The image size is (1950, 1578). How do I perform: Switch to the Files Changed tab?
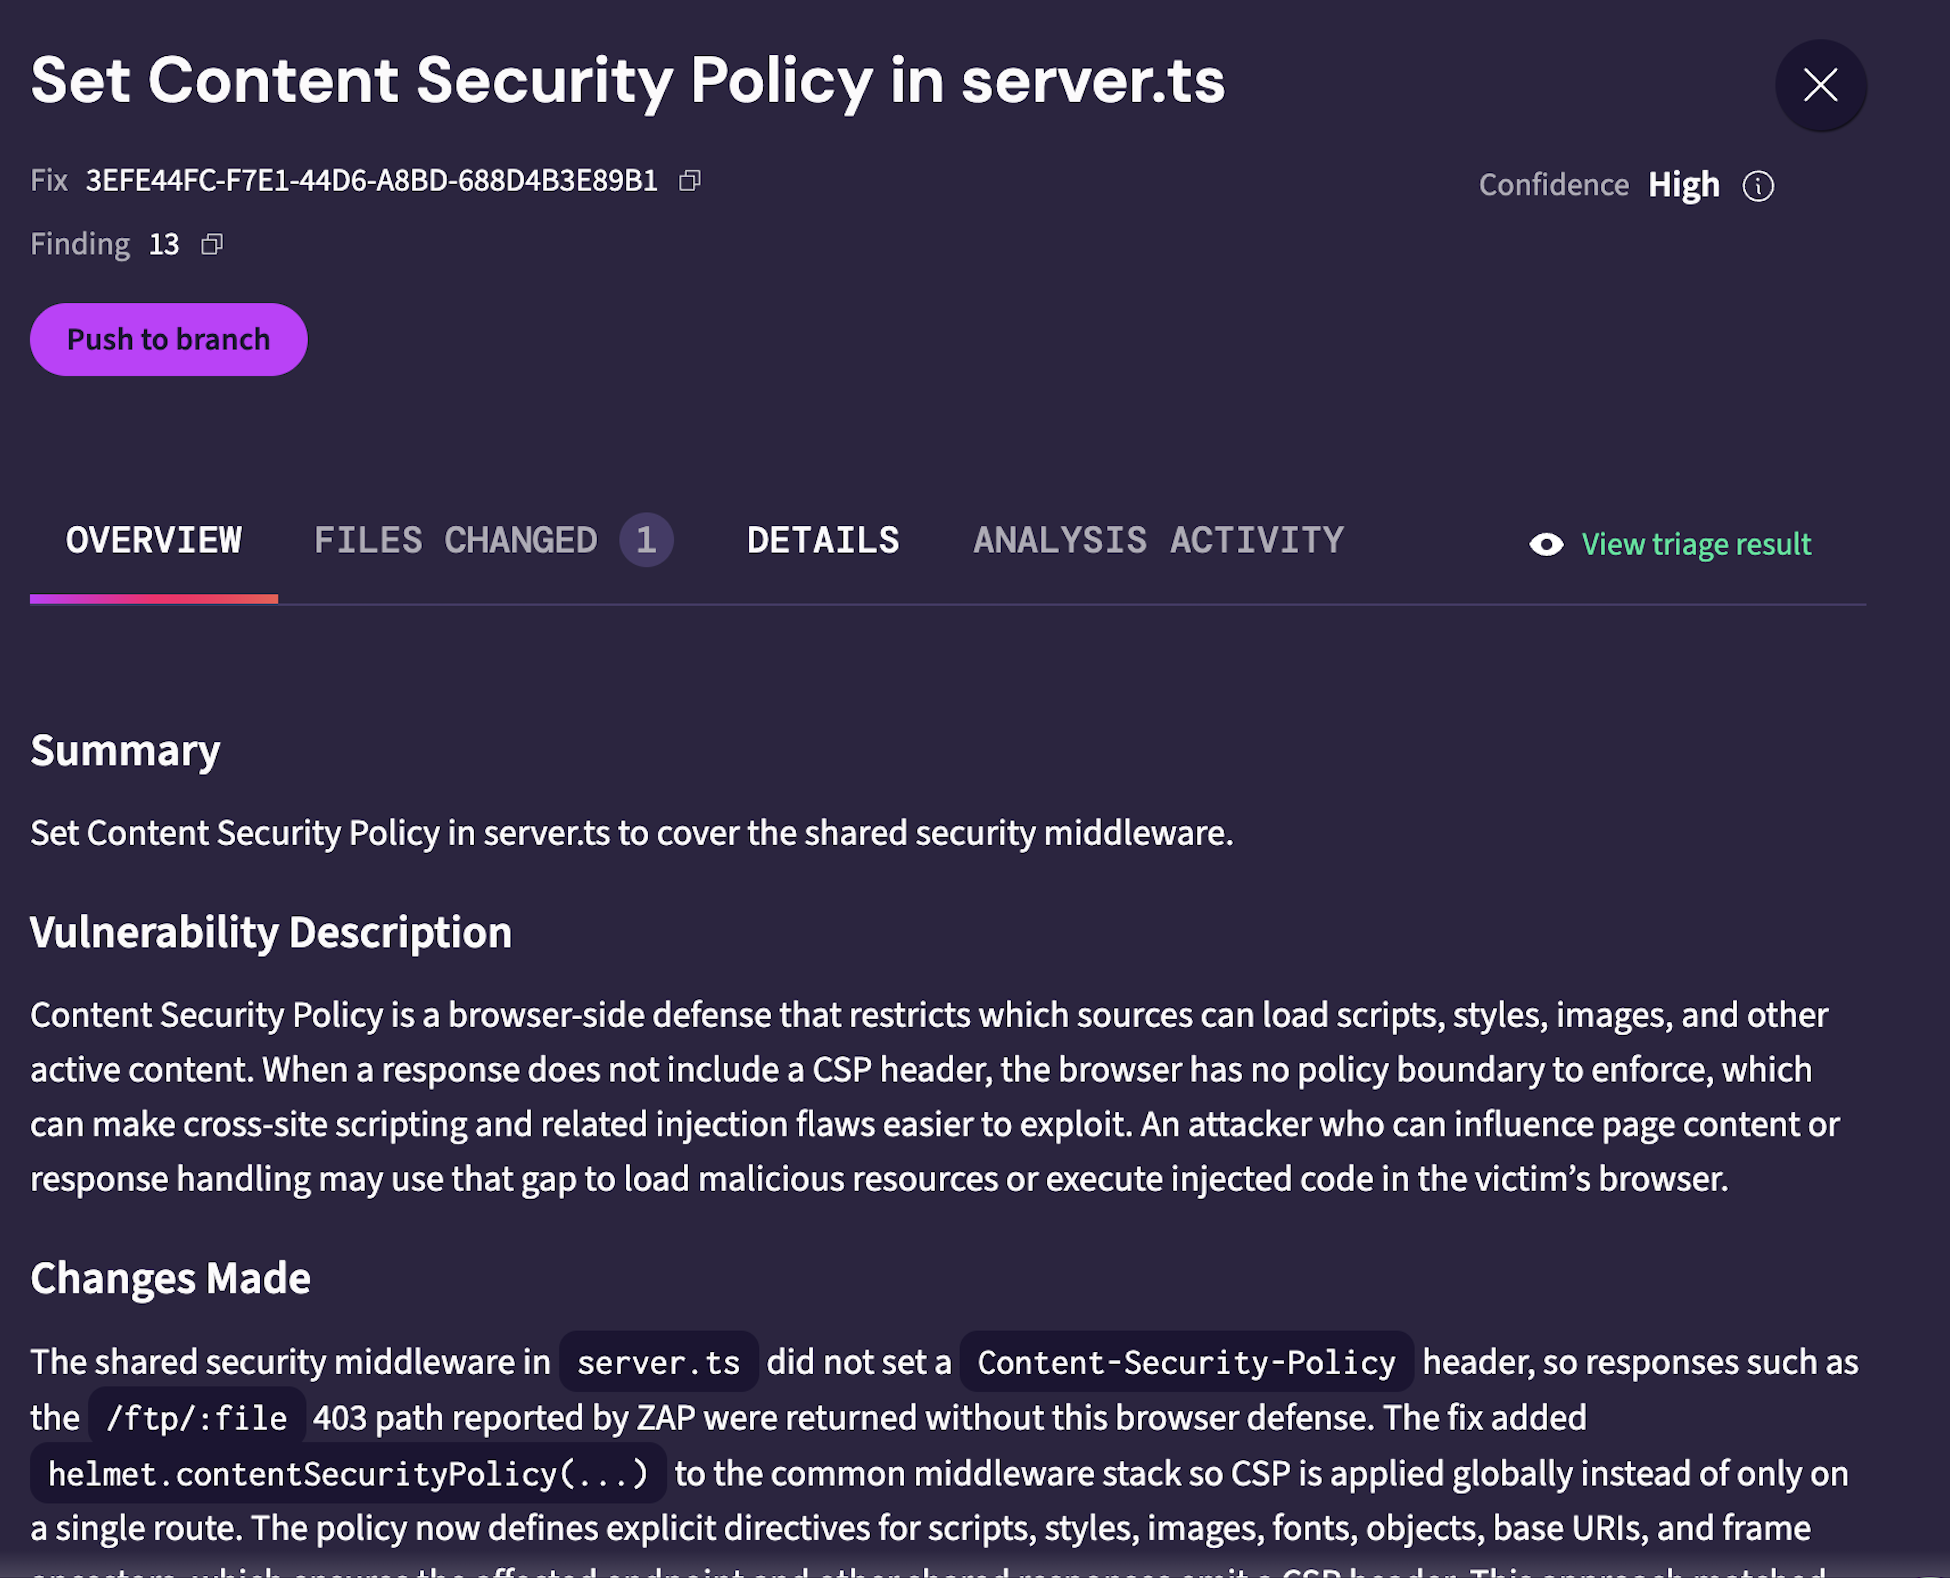pyautogui.click(x=493, y=541)
